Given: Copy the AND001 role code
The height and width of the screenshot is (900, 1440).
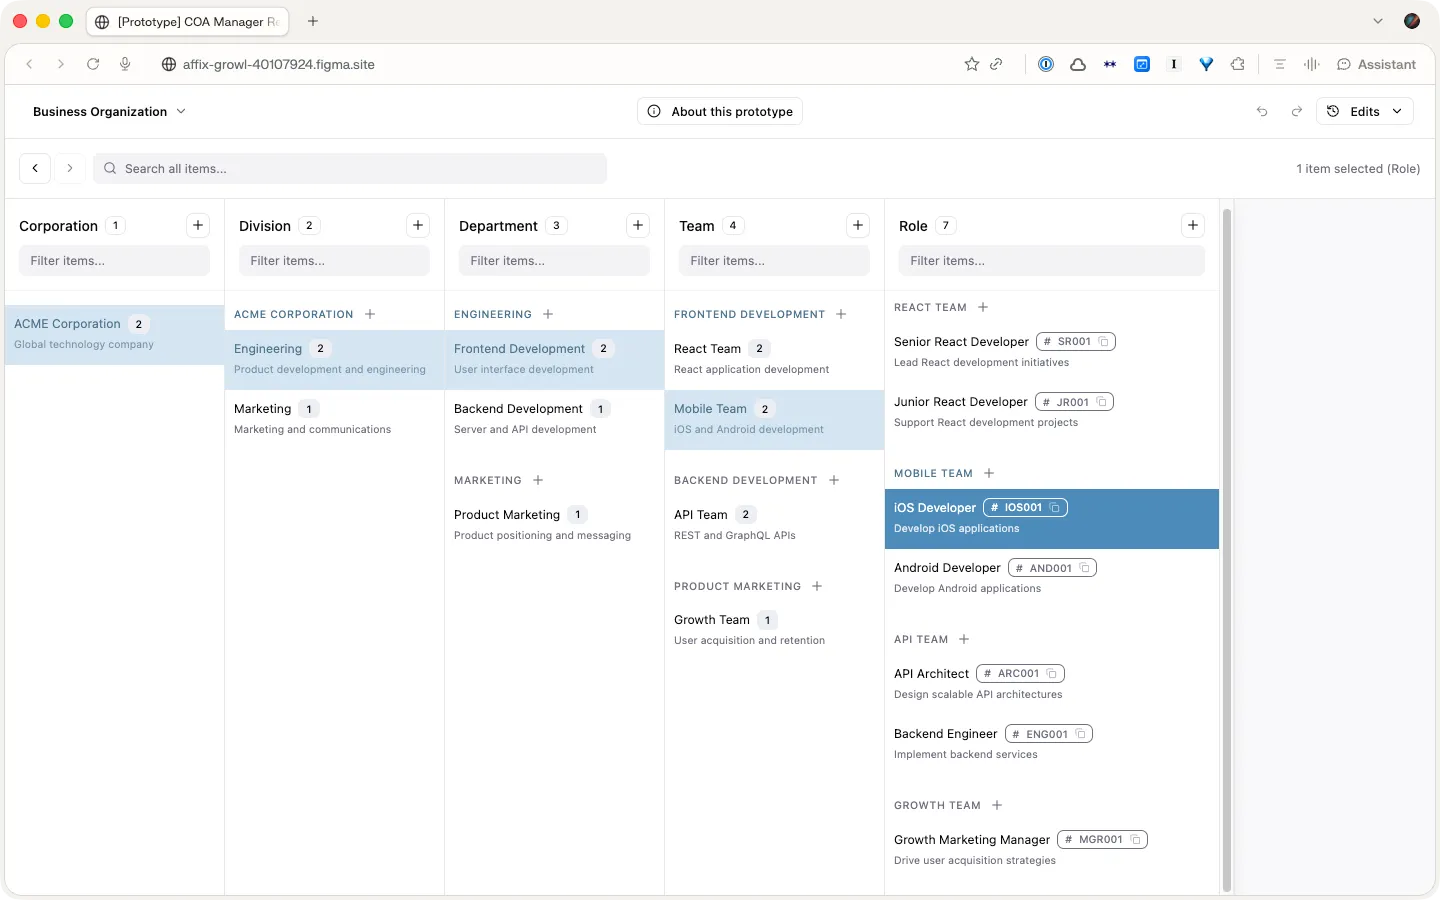Looking at the screenshot, I should click(1084, 568).
